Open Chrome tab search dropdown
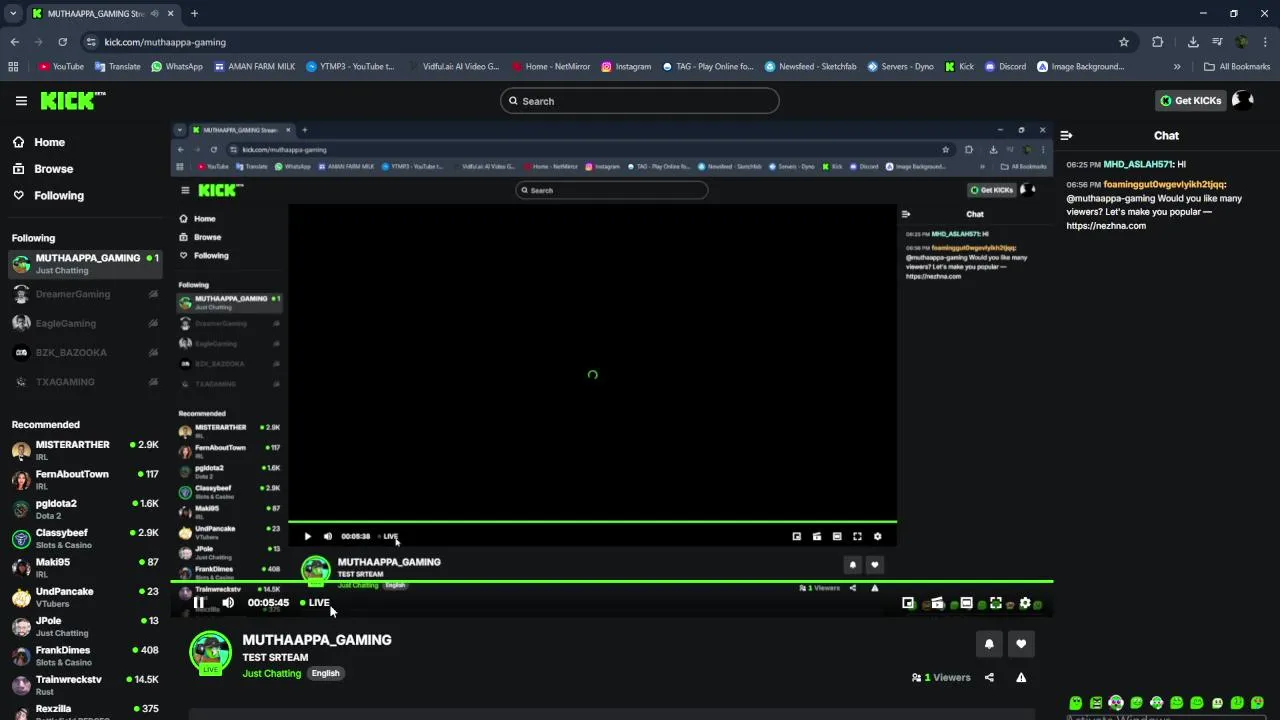The height and width of the screenshot is (720, 1280). 13,13
